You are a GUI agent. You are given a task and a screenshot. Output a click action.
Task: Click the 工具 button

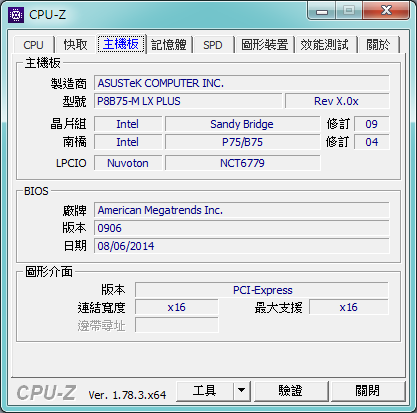pyautogui.click(x=205, y=391)
